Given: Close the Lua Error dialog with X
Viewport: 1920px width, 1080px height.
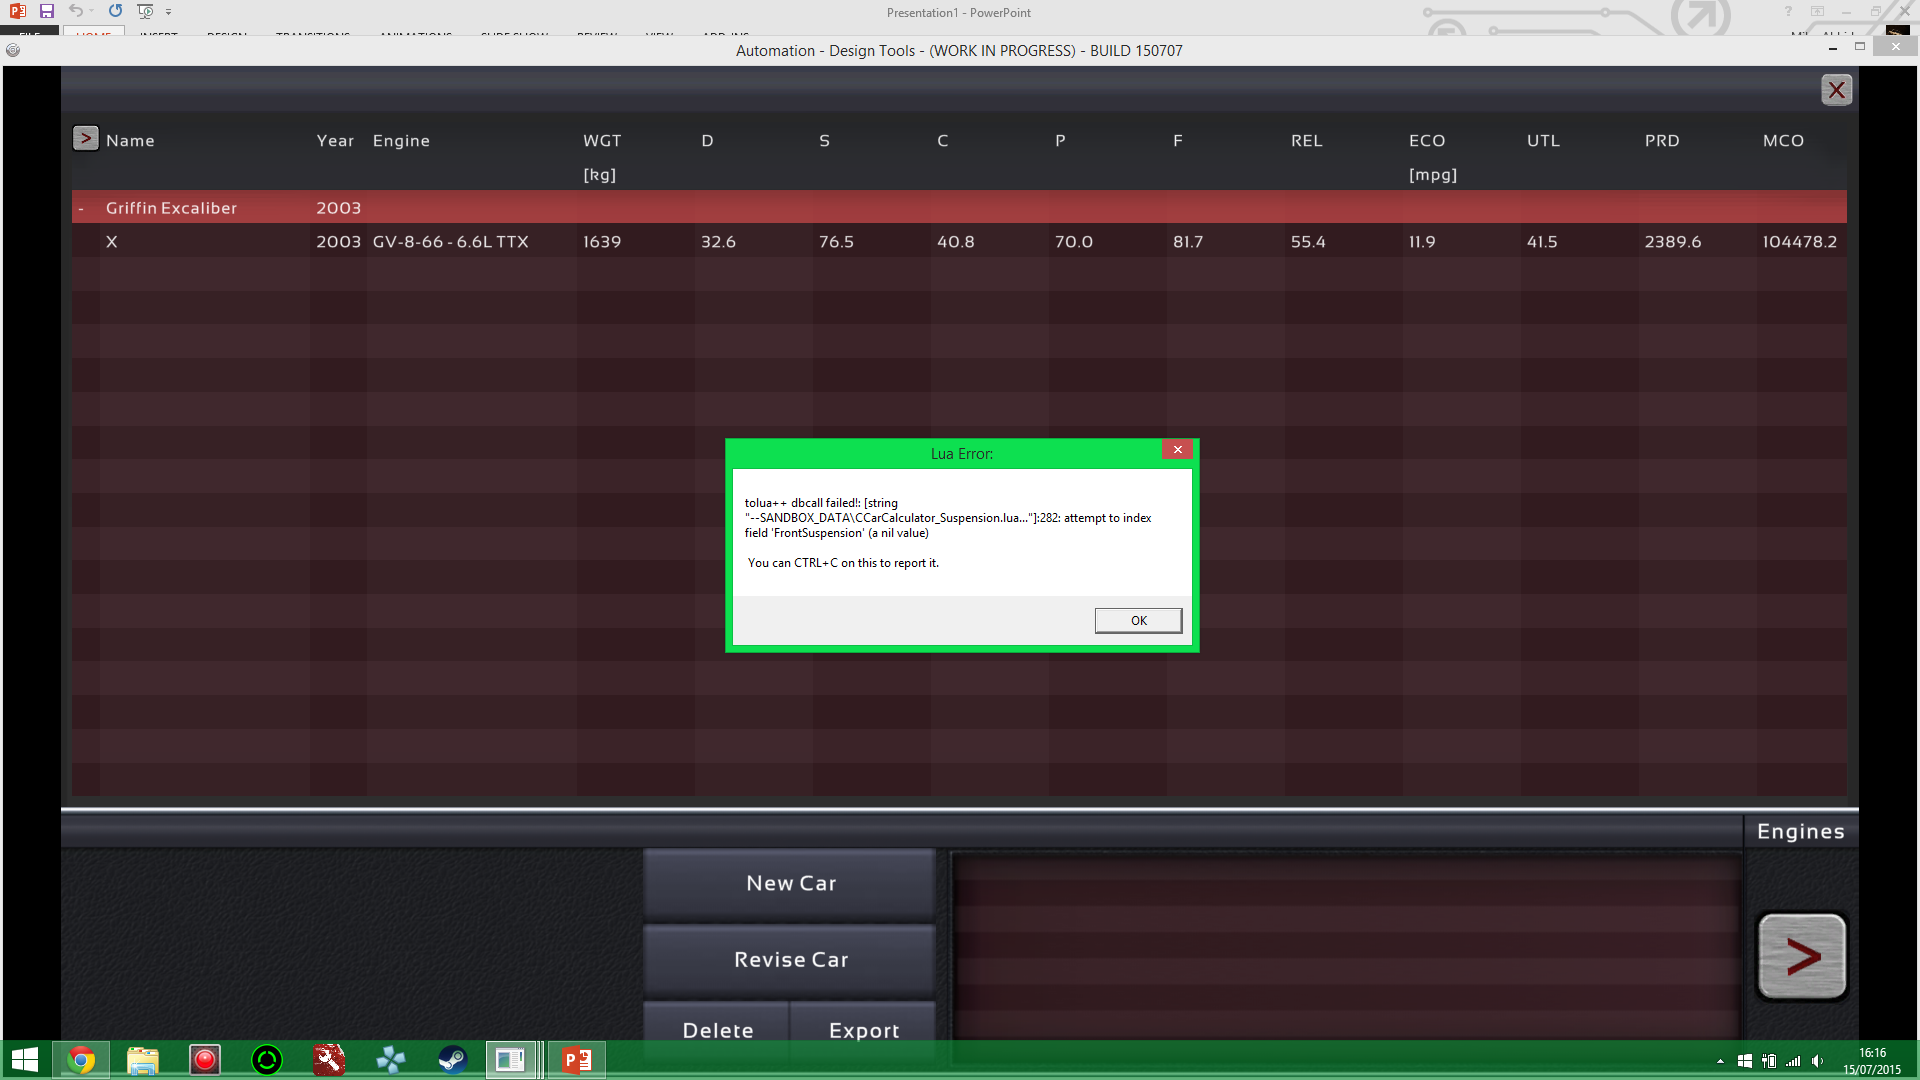Looking at the screenshot, I should (x=1178, y=450).
